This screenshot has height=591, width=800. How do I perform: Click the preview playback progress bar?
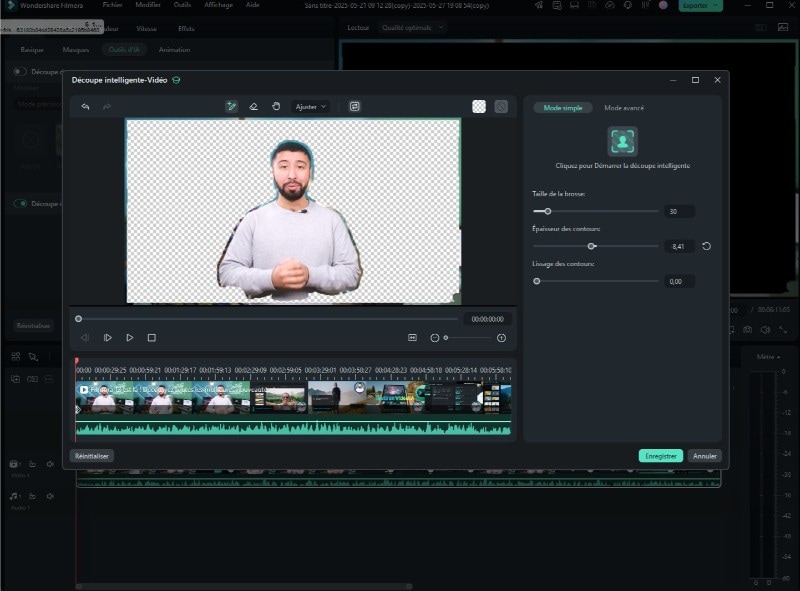pyautogui.click(x=267, y=319)
